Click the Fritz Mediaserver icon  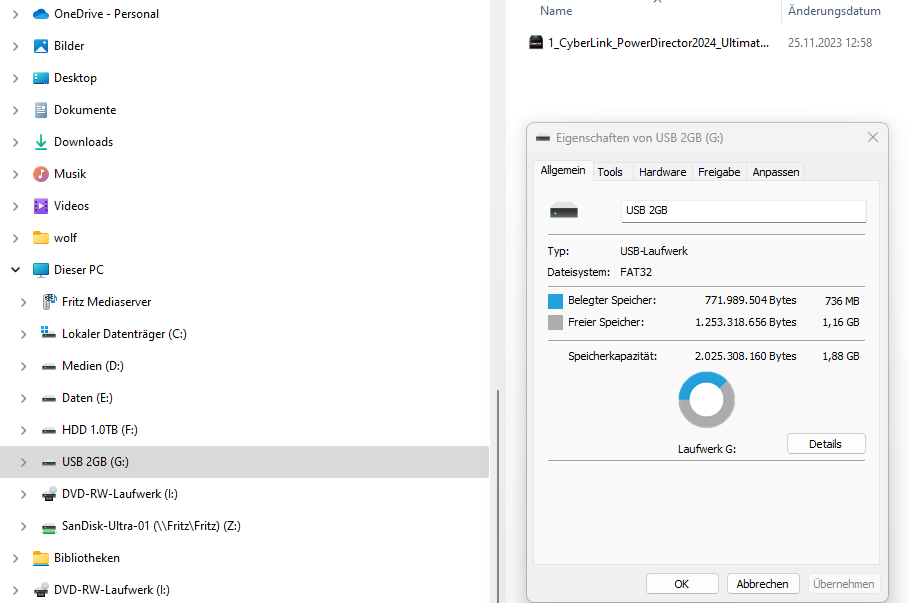(x=49, y=302)
